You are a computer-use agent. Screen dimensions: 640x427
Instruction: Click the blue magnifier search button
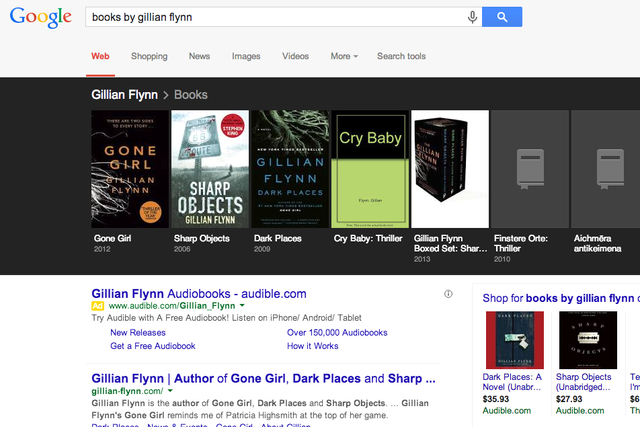coord(502,17)
